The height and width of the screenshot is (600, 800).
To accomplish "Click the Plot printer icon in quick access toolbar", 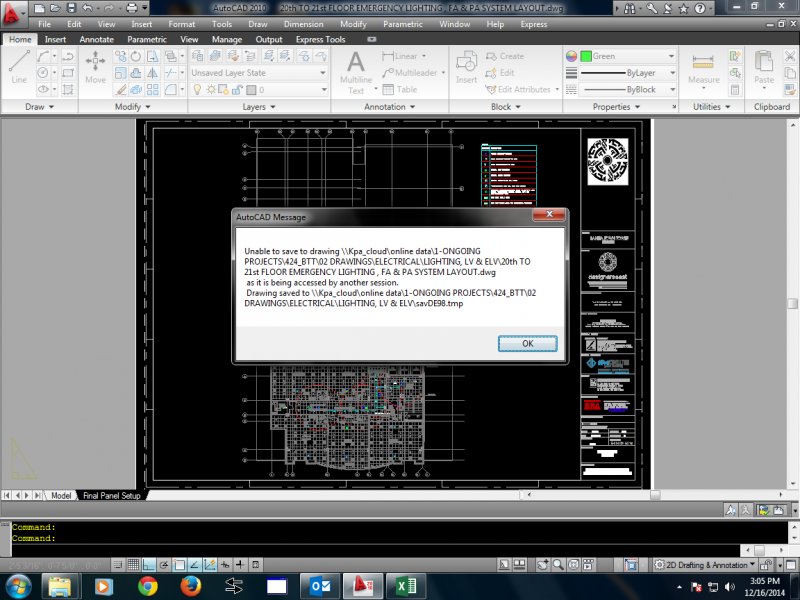I will 132,8.
